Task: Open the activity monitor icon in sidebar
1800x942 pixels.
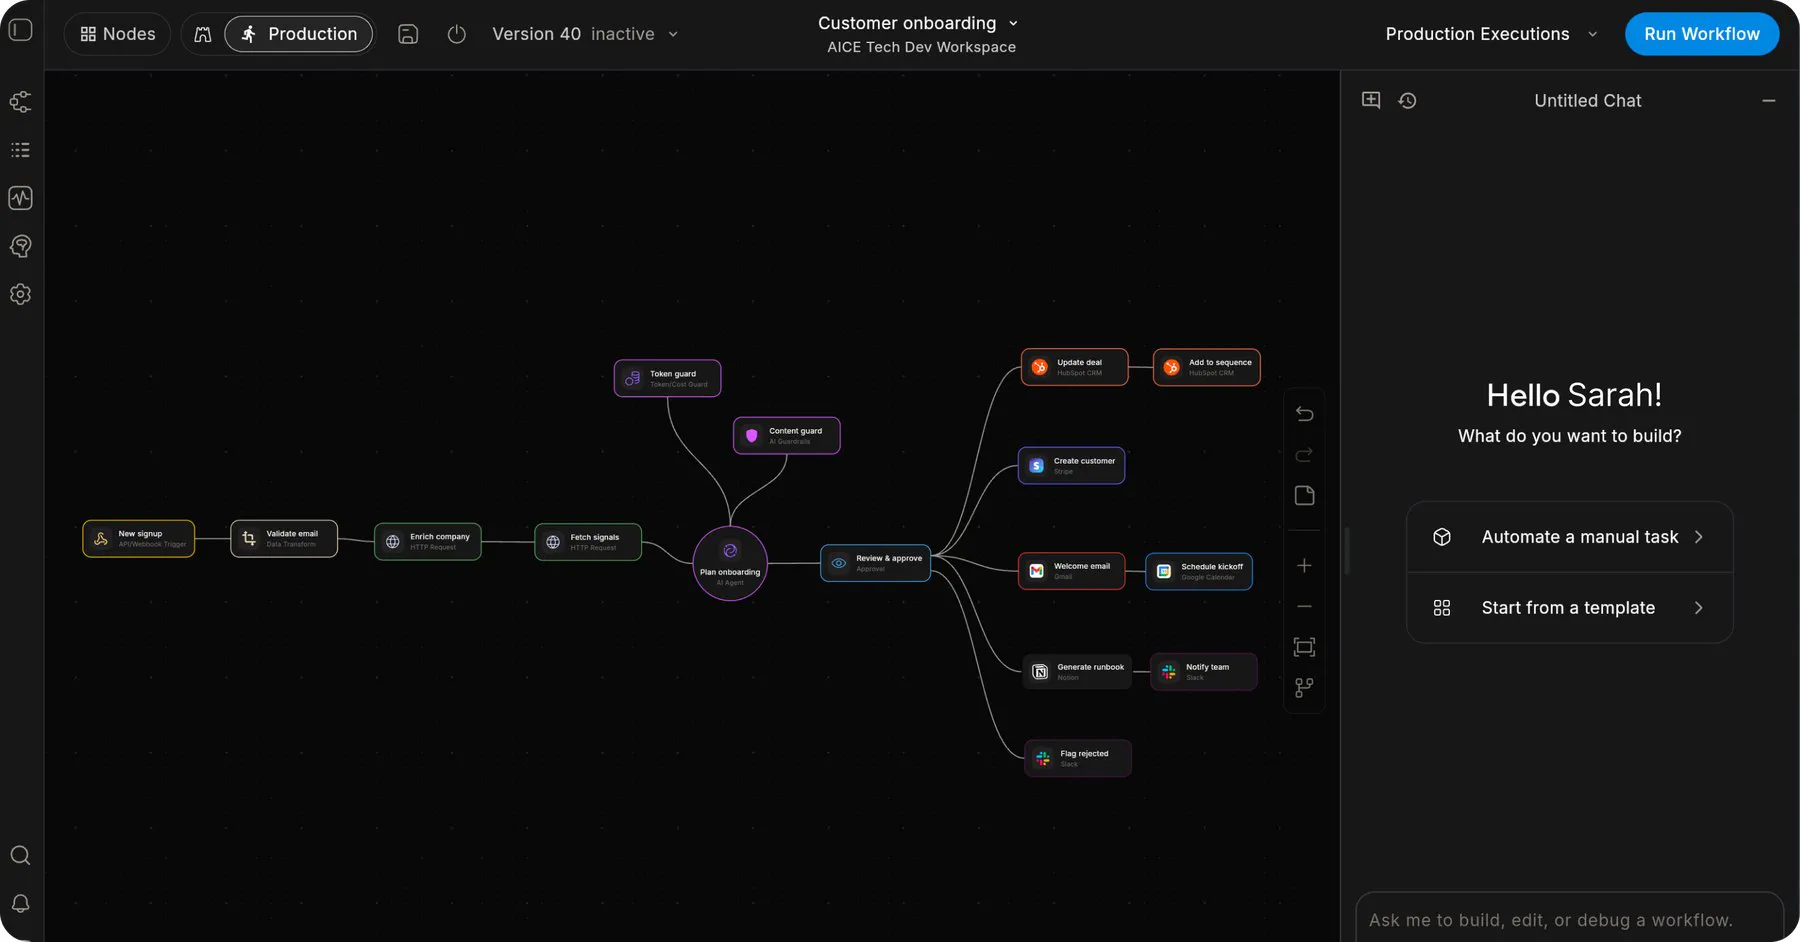Action: 21,198
